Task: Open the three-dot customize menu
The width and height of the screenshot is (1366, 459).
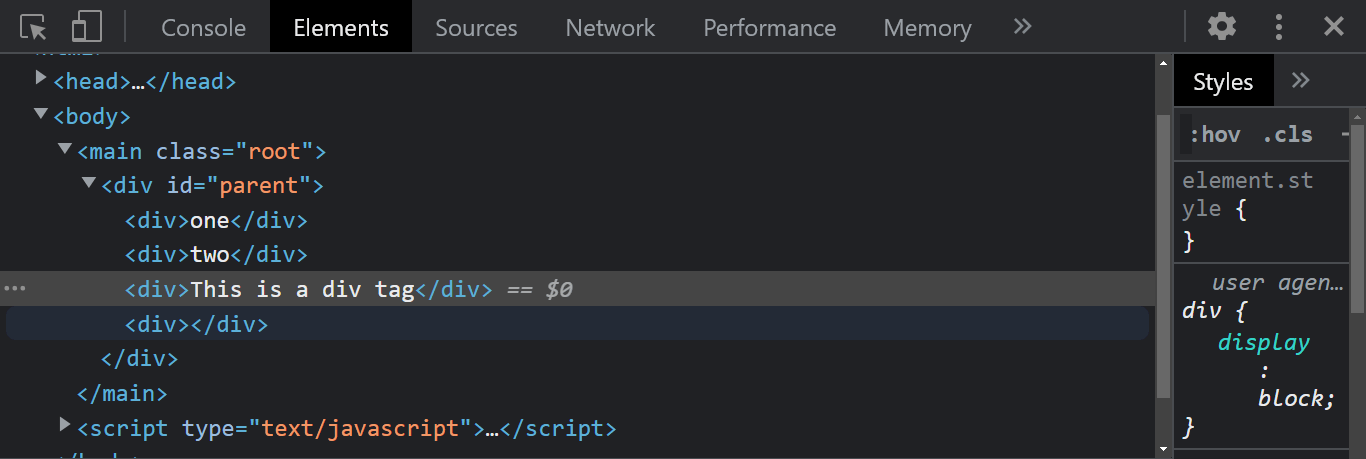Action: click(1278, 27)
